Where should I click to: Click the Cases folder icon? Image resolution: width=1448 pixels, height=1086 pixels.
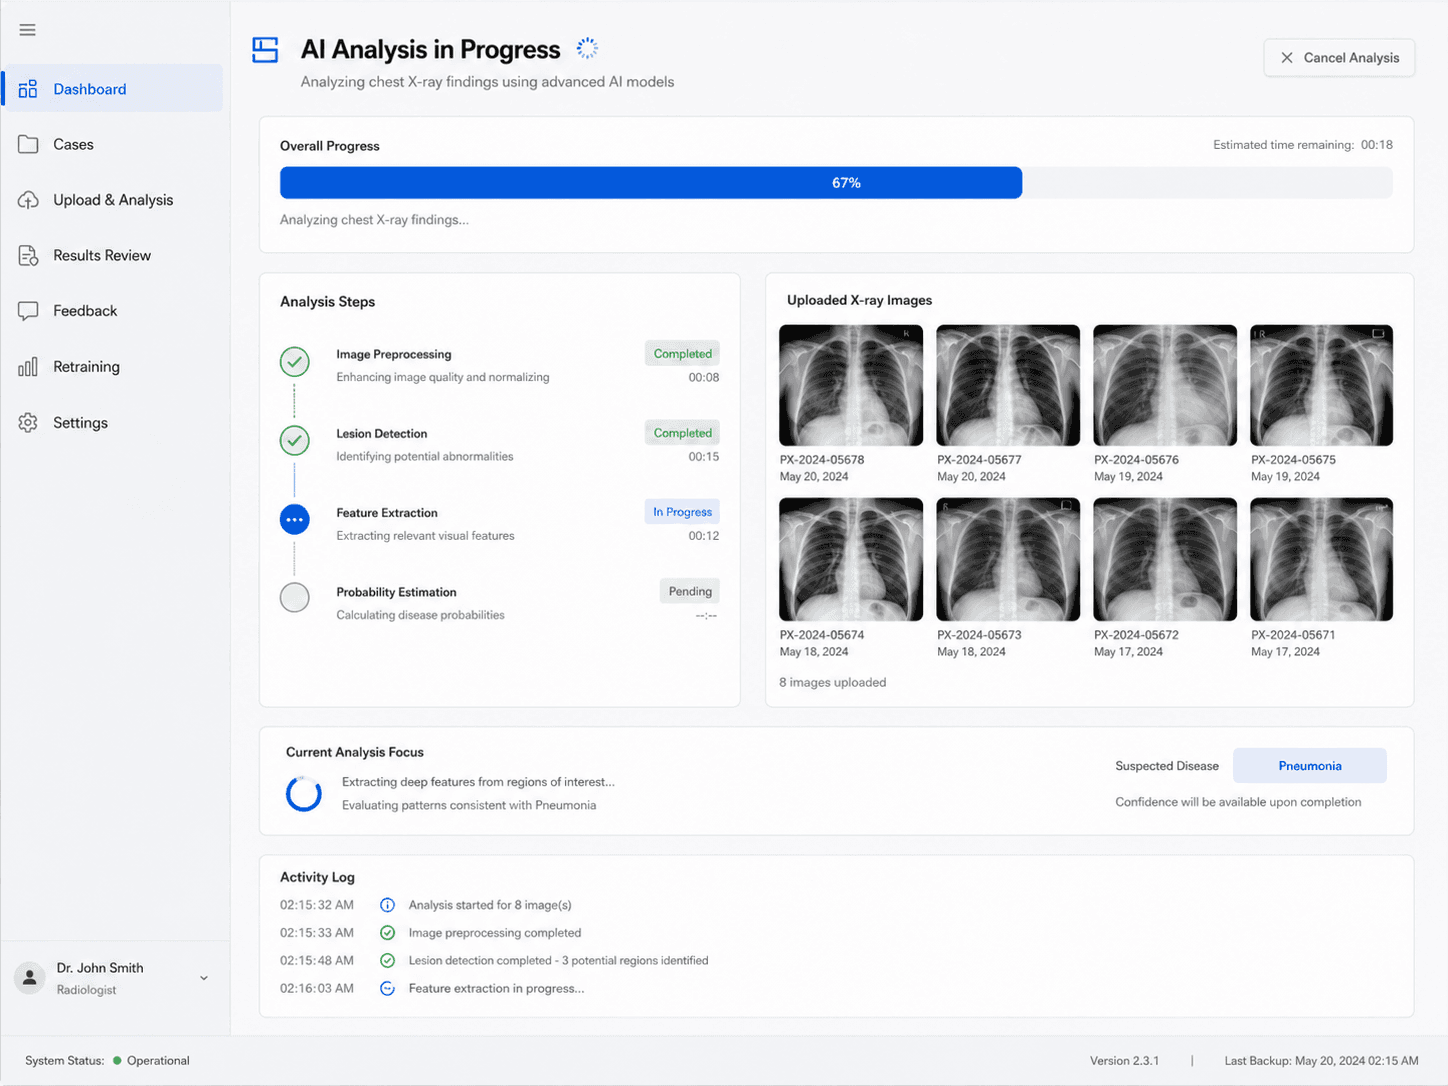[x=28, y=144]
